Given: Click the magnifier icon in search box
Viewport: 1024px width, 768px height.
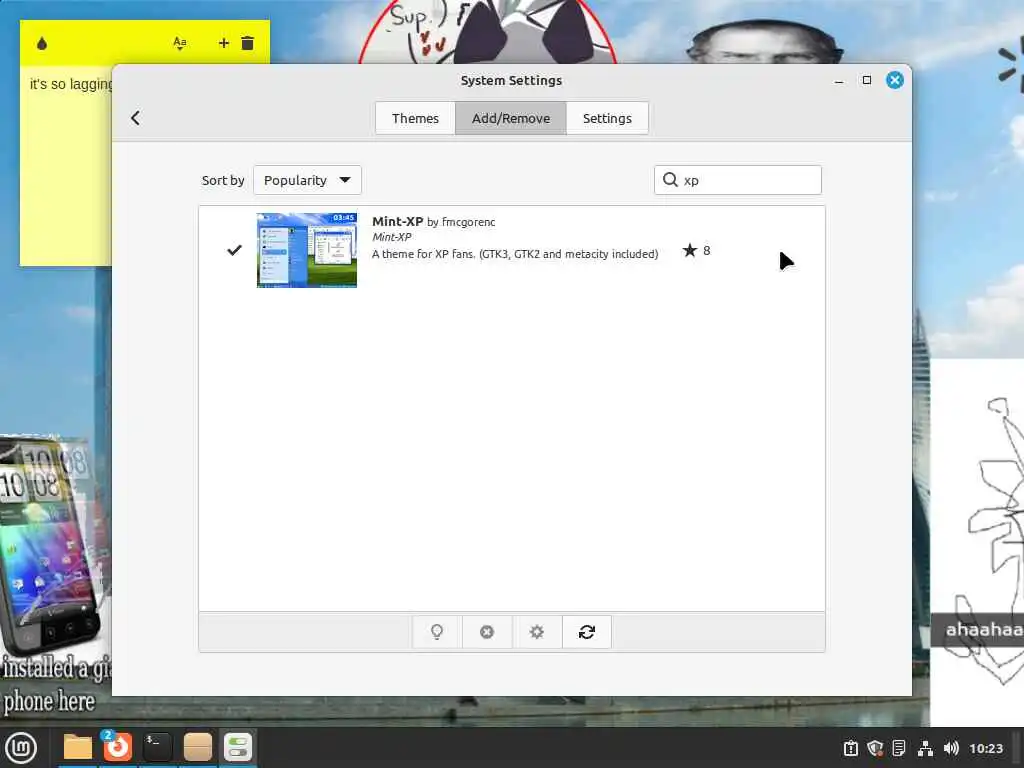Looking at the screenshot, I should 670,180.
